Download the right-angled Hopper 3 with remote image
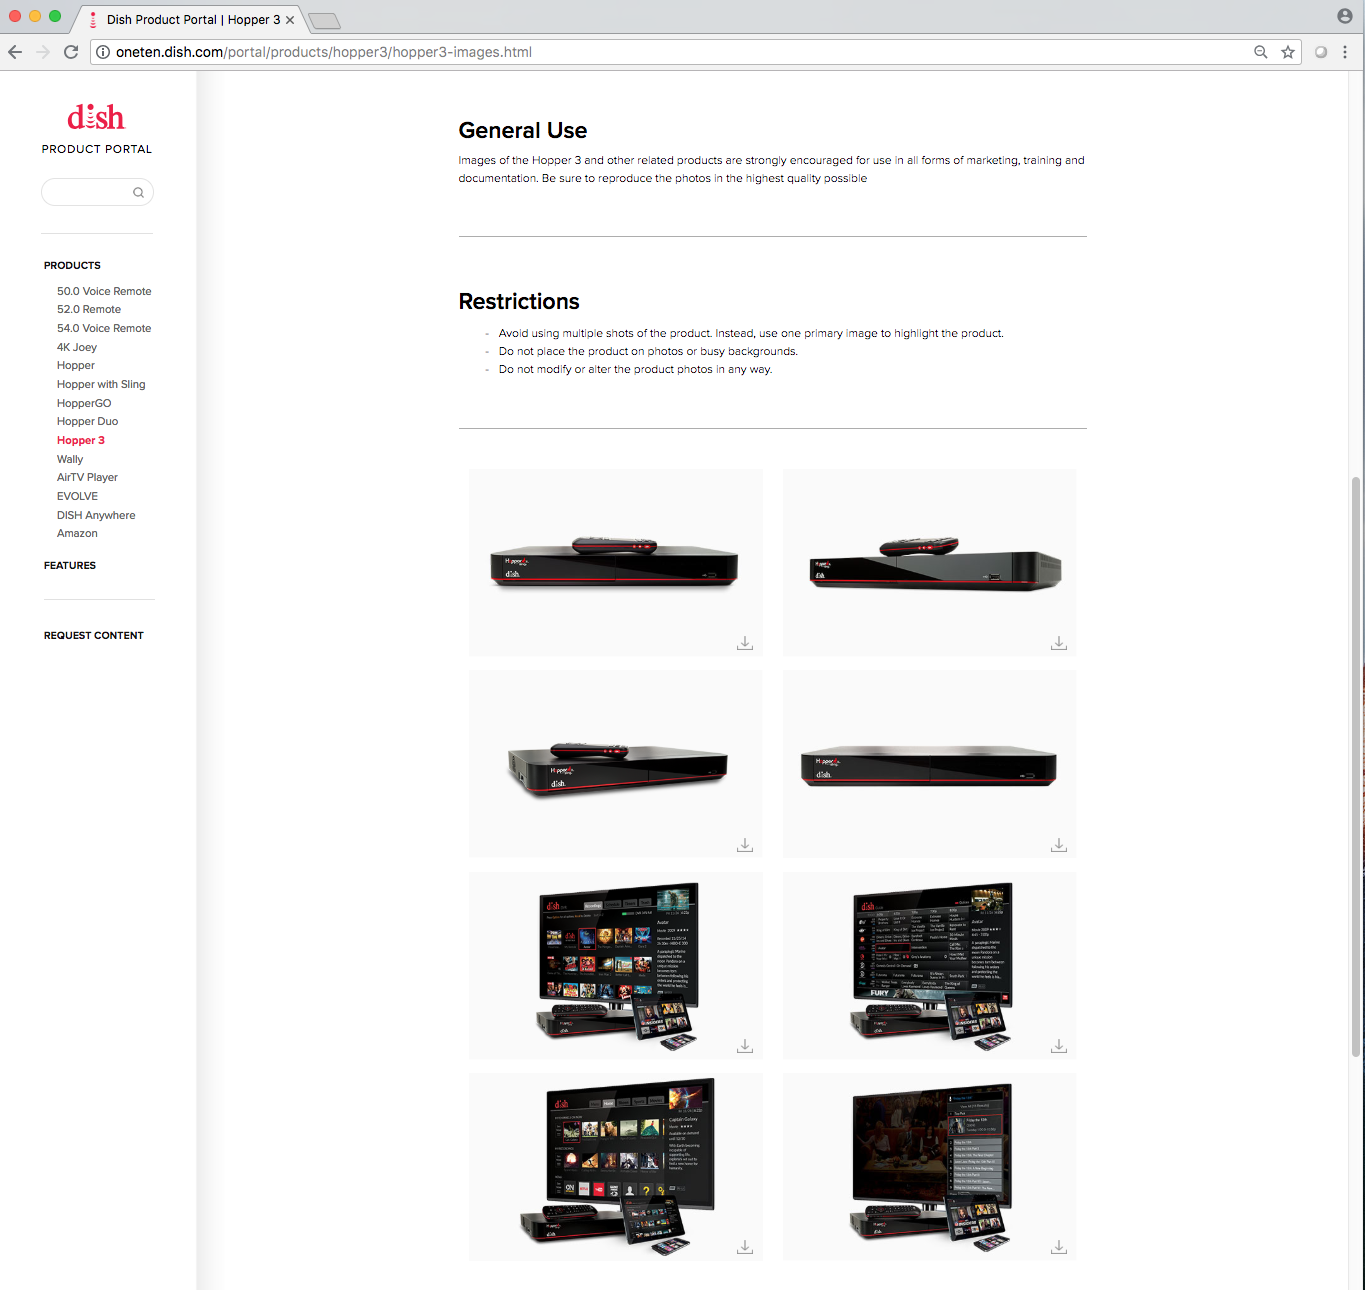1365x1290 pixels. (x=1059, y=643)
